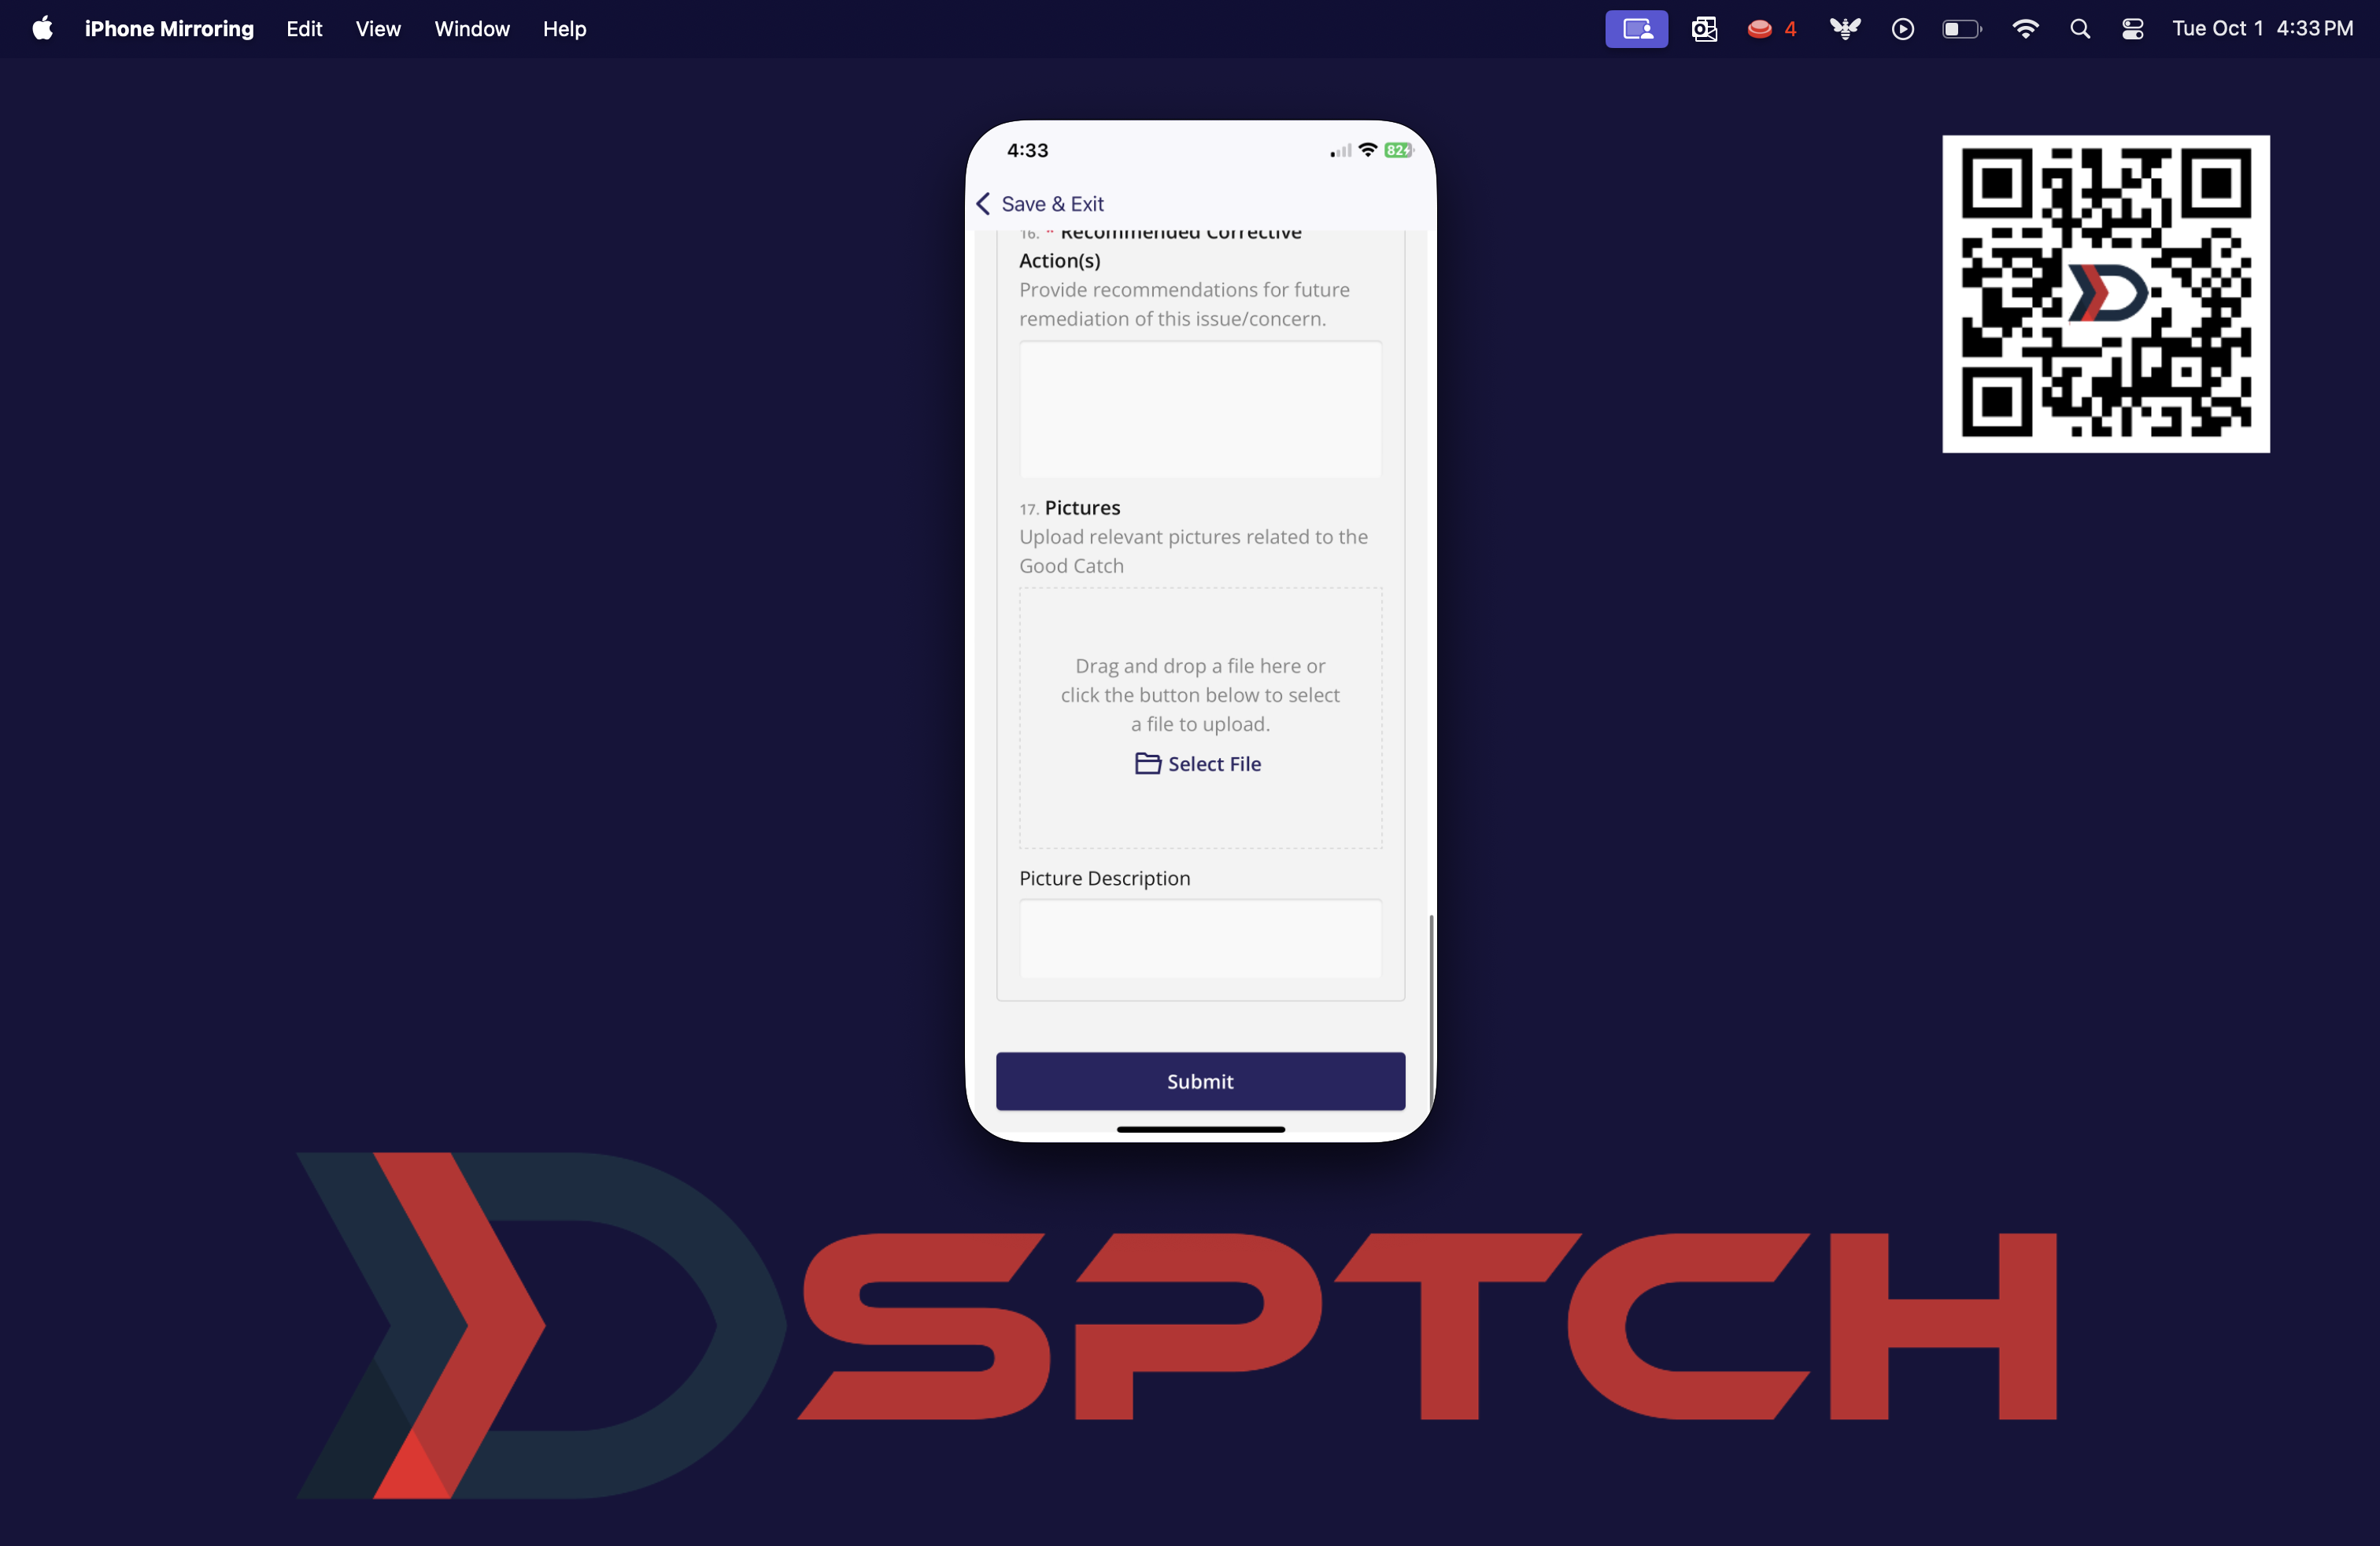Click the screen mirroring icon

pos(1638,28)
